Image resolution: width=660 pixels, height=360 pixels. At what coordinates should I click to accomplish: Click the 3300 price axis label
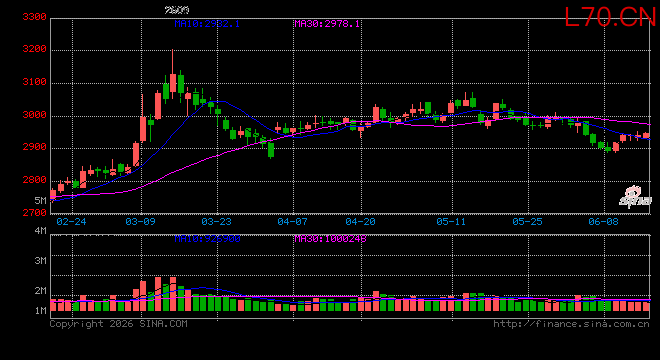(x=34, y=17)
